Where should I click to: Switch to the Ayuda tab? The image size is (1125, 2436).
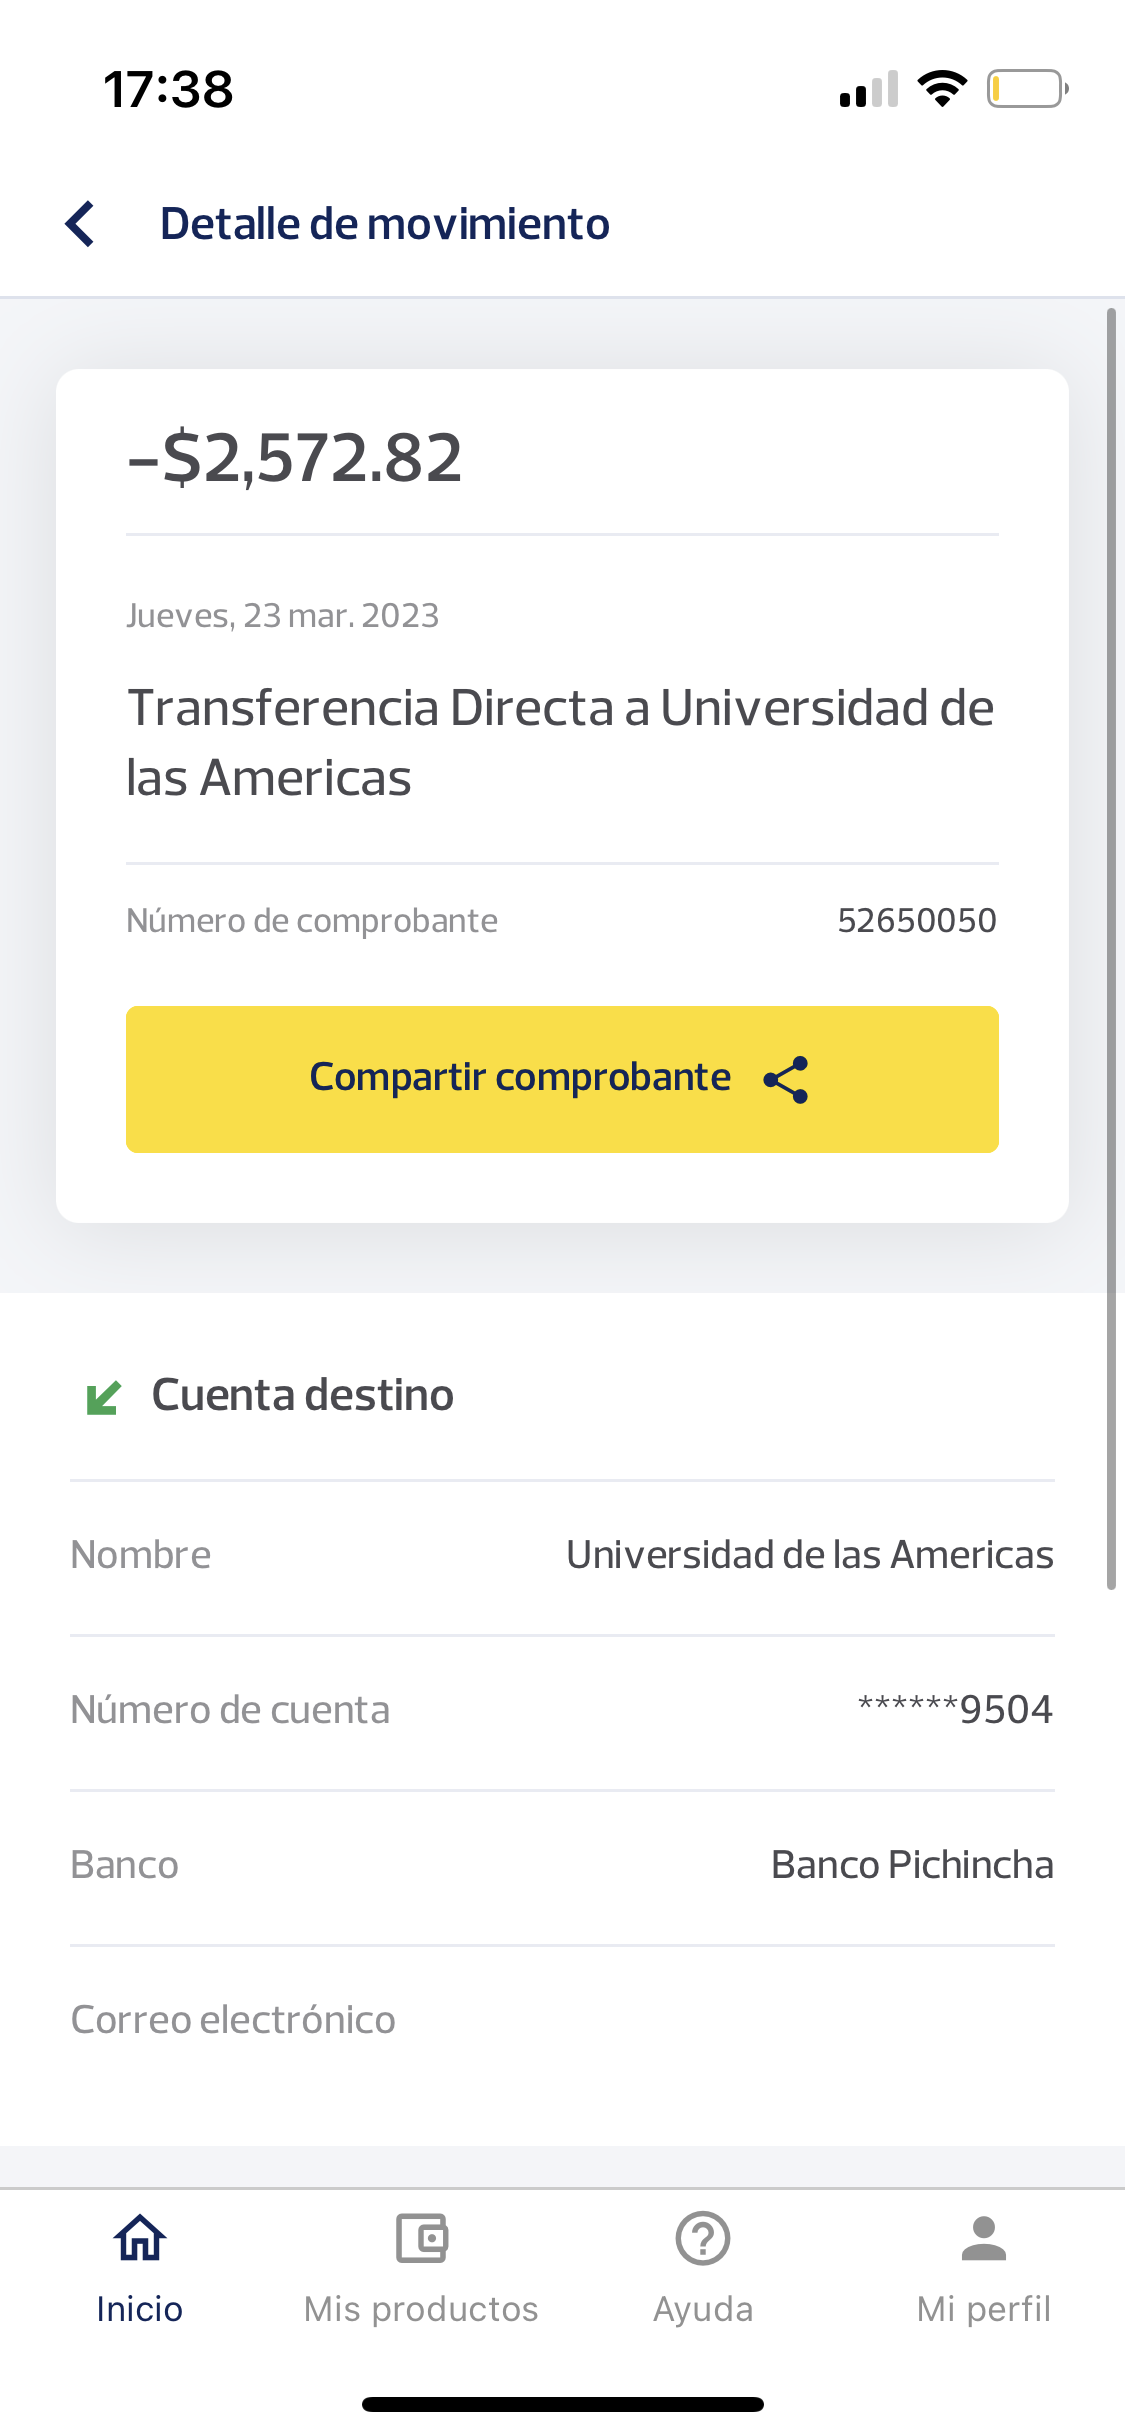(x=703, y=2309)
